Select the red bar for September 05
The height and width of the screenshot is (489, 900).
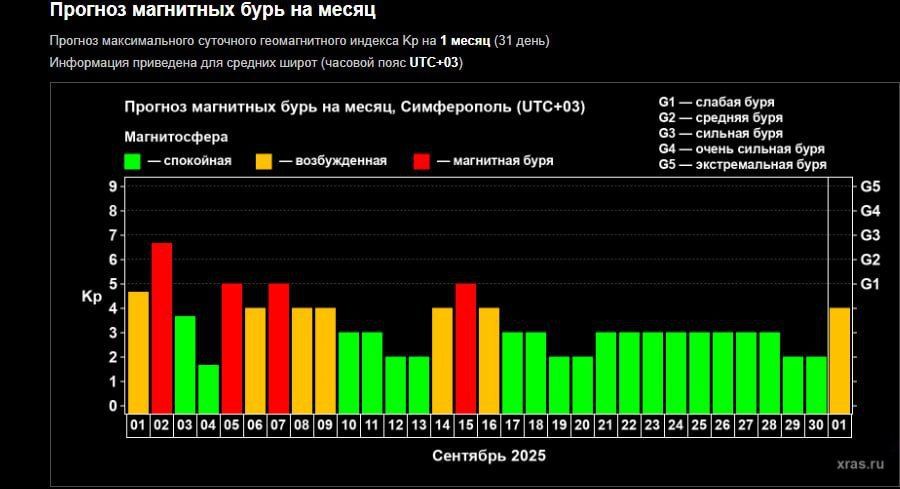(x=232, y=348)
